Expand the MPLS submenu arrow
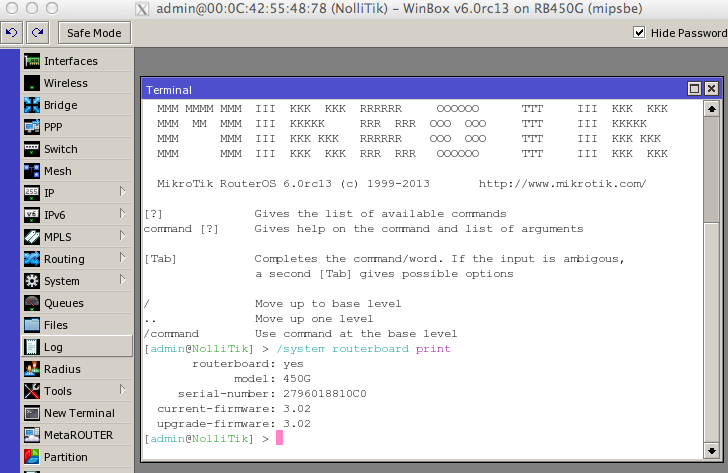This screenshot has height=473, width=728. (122, 236)
